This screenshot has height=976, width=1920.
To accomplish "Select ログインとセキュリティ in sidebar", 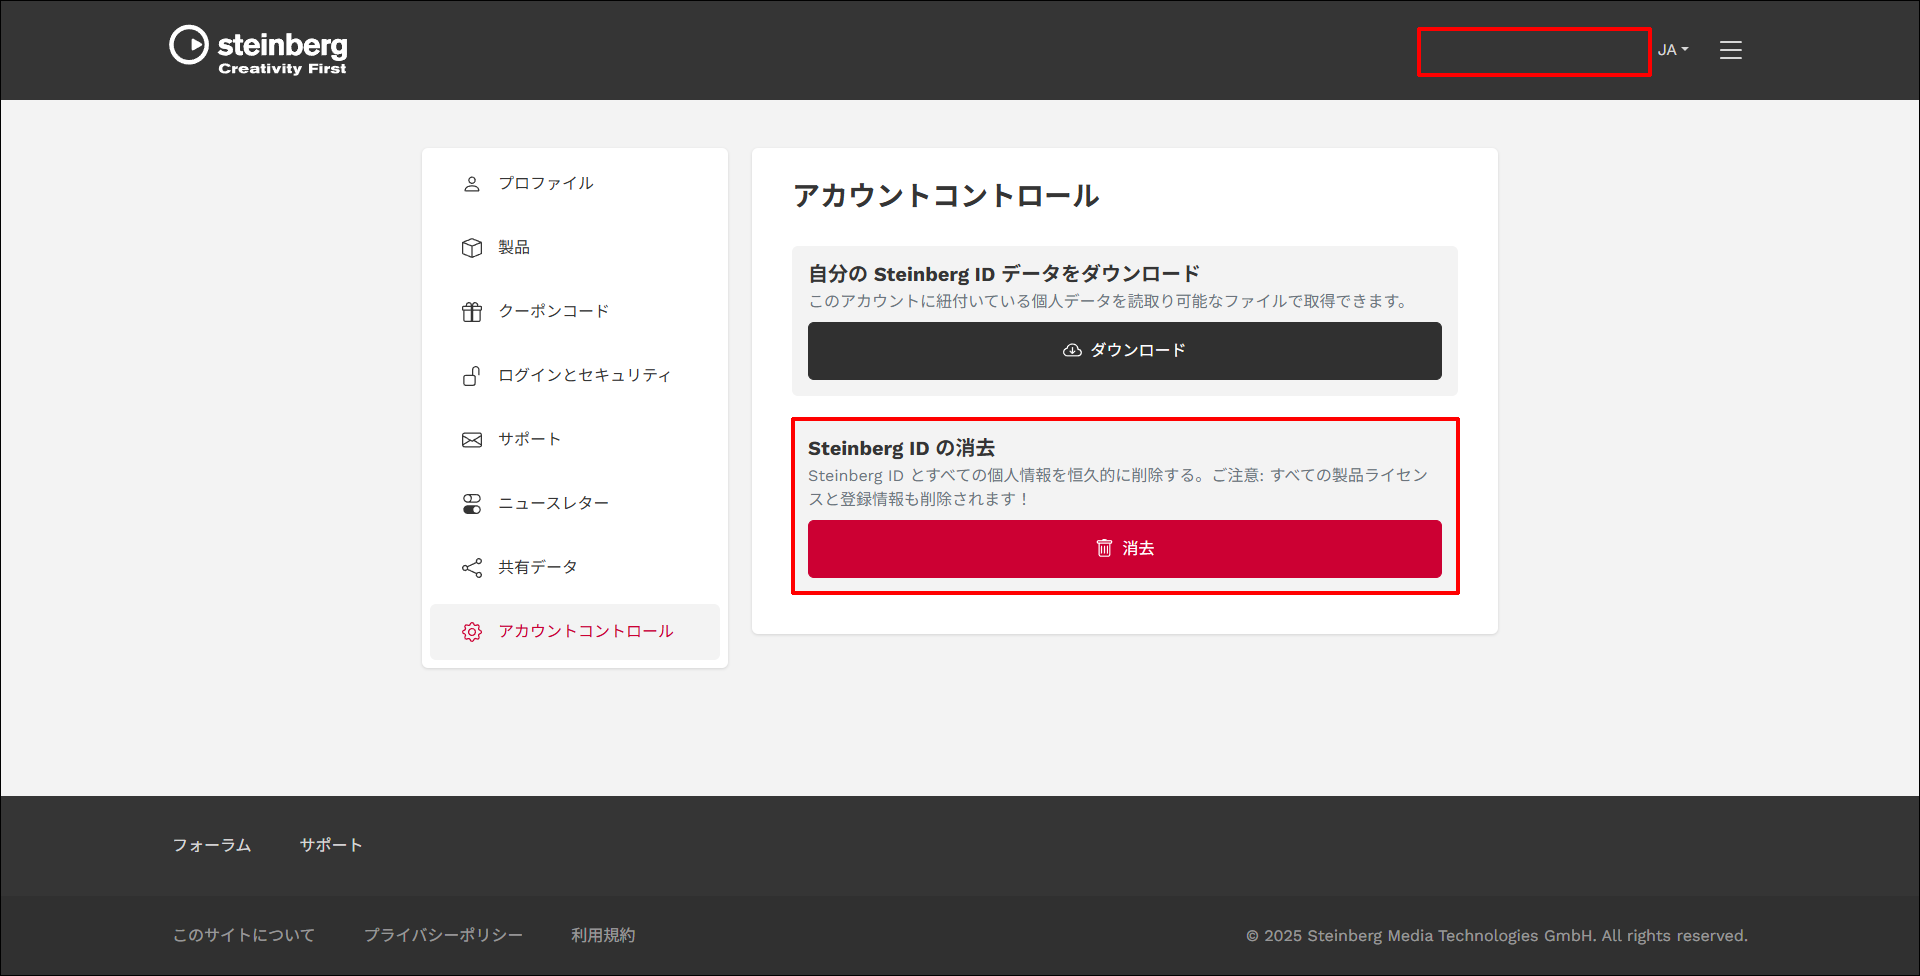I will click(x=584, y=376).
